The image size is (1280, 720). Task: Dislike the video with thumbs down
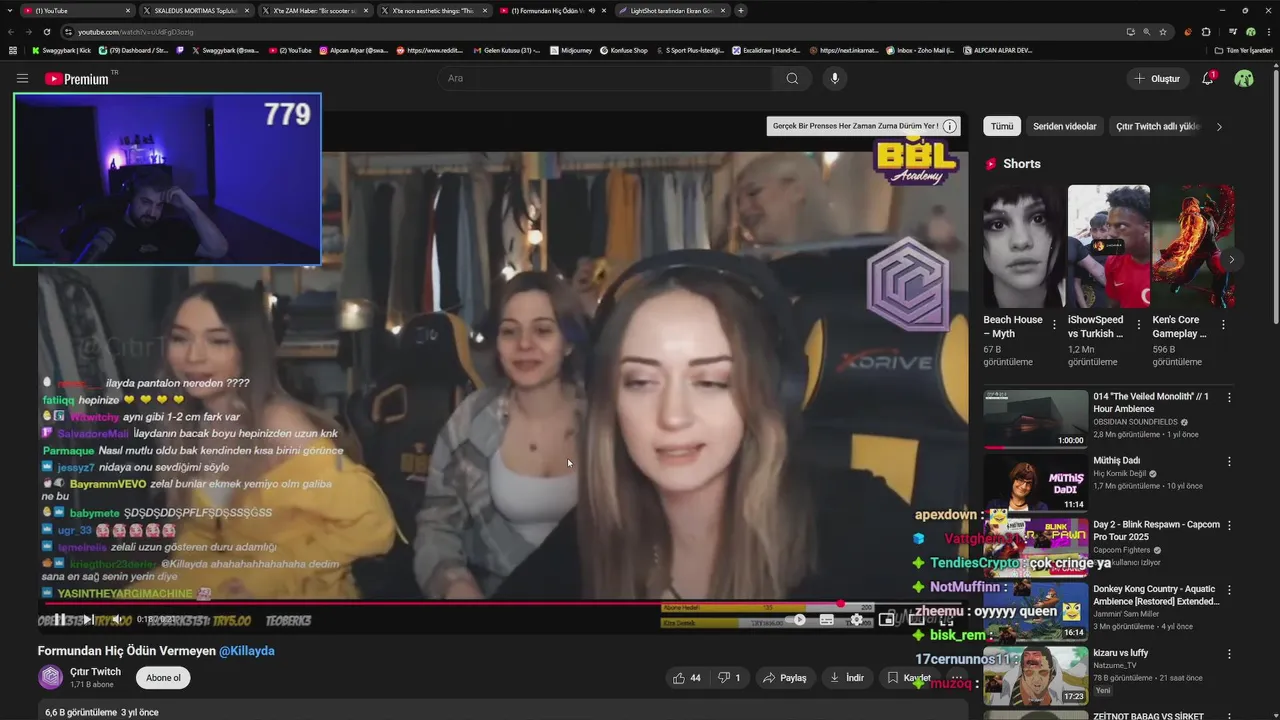point(729,678)
